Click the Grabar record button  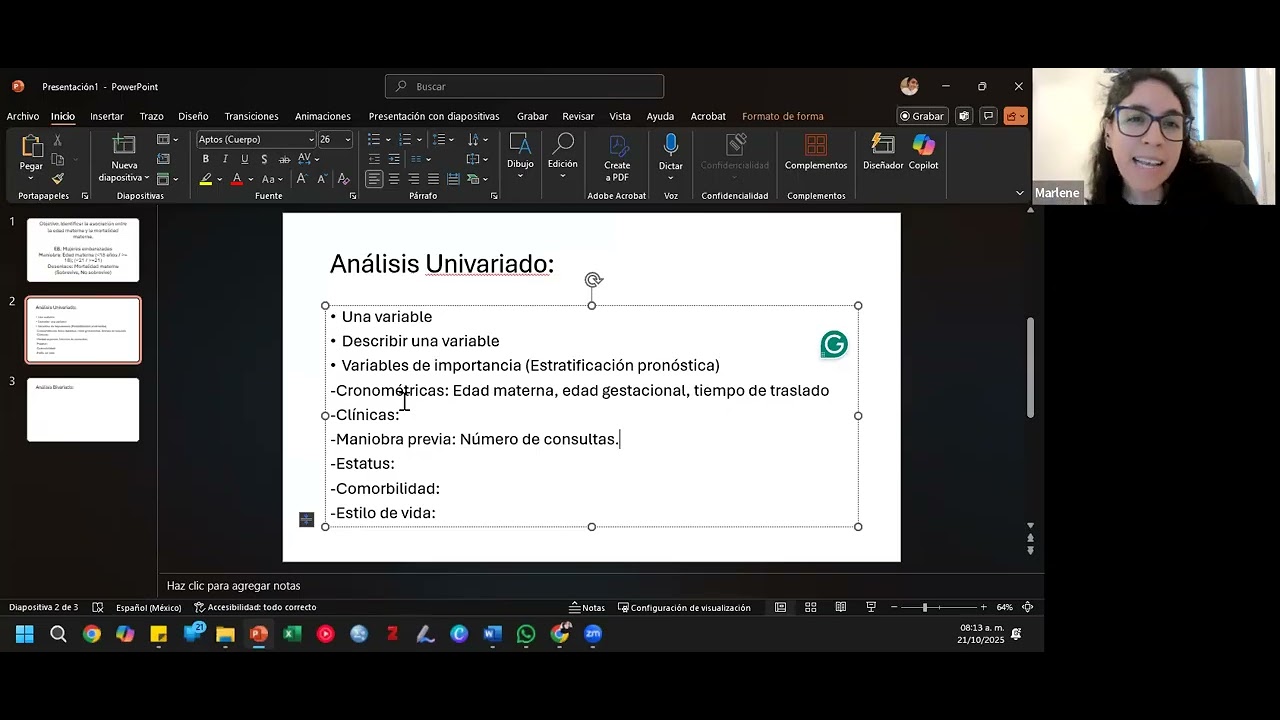tap(922, 116)
